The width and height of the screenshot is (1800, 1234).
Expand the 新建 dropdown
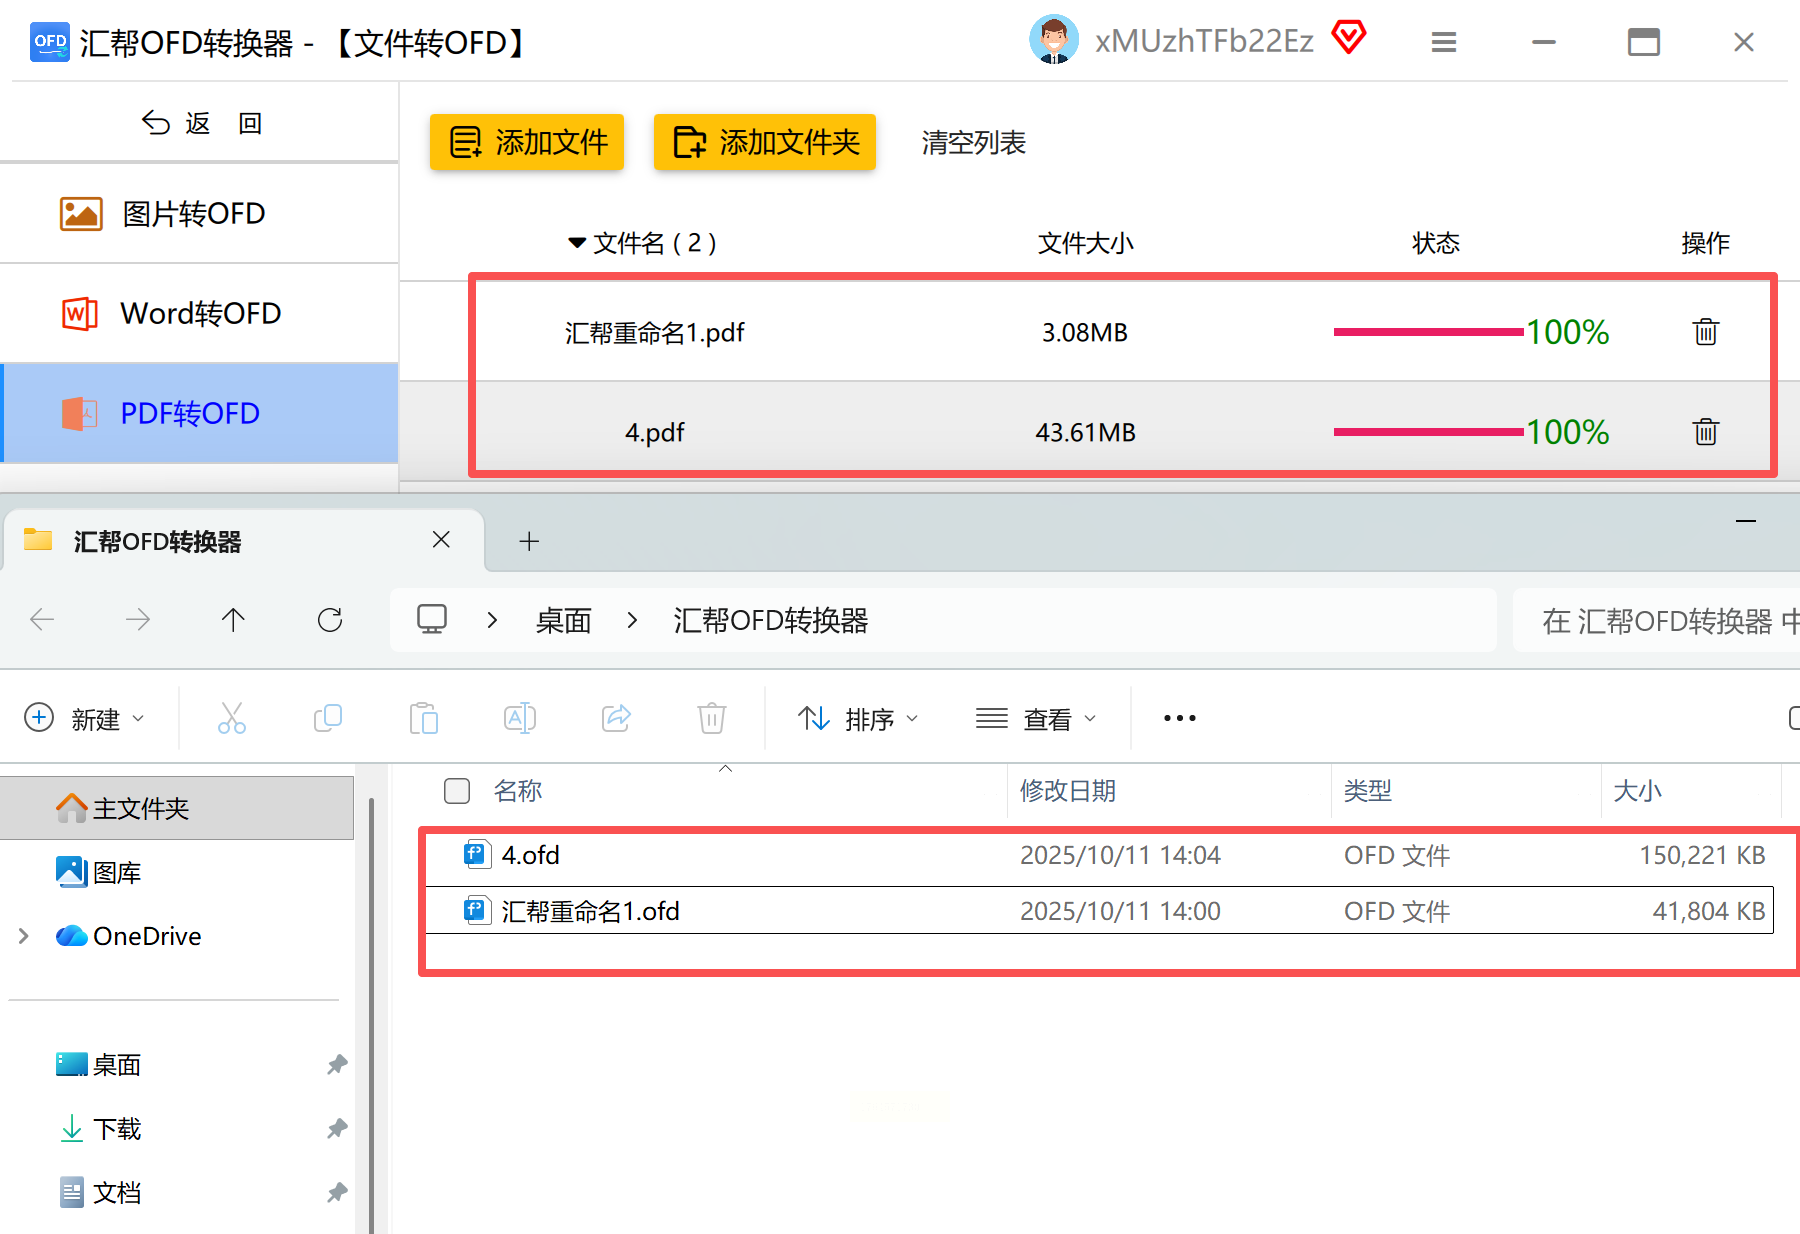pyautogui.click(x=84, y=718)
